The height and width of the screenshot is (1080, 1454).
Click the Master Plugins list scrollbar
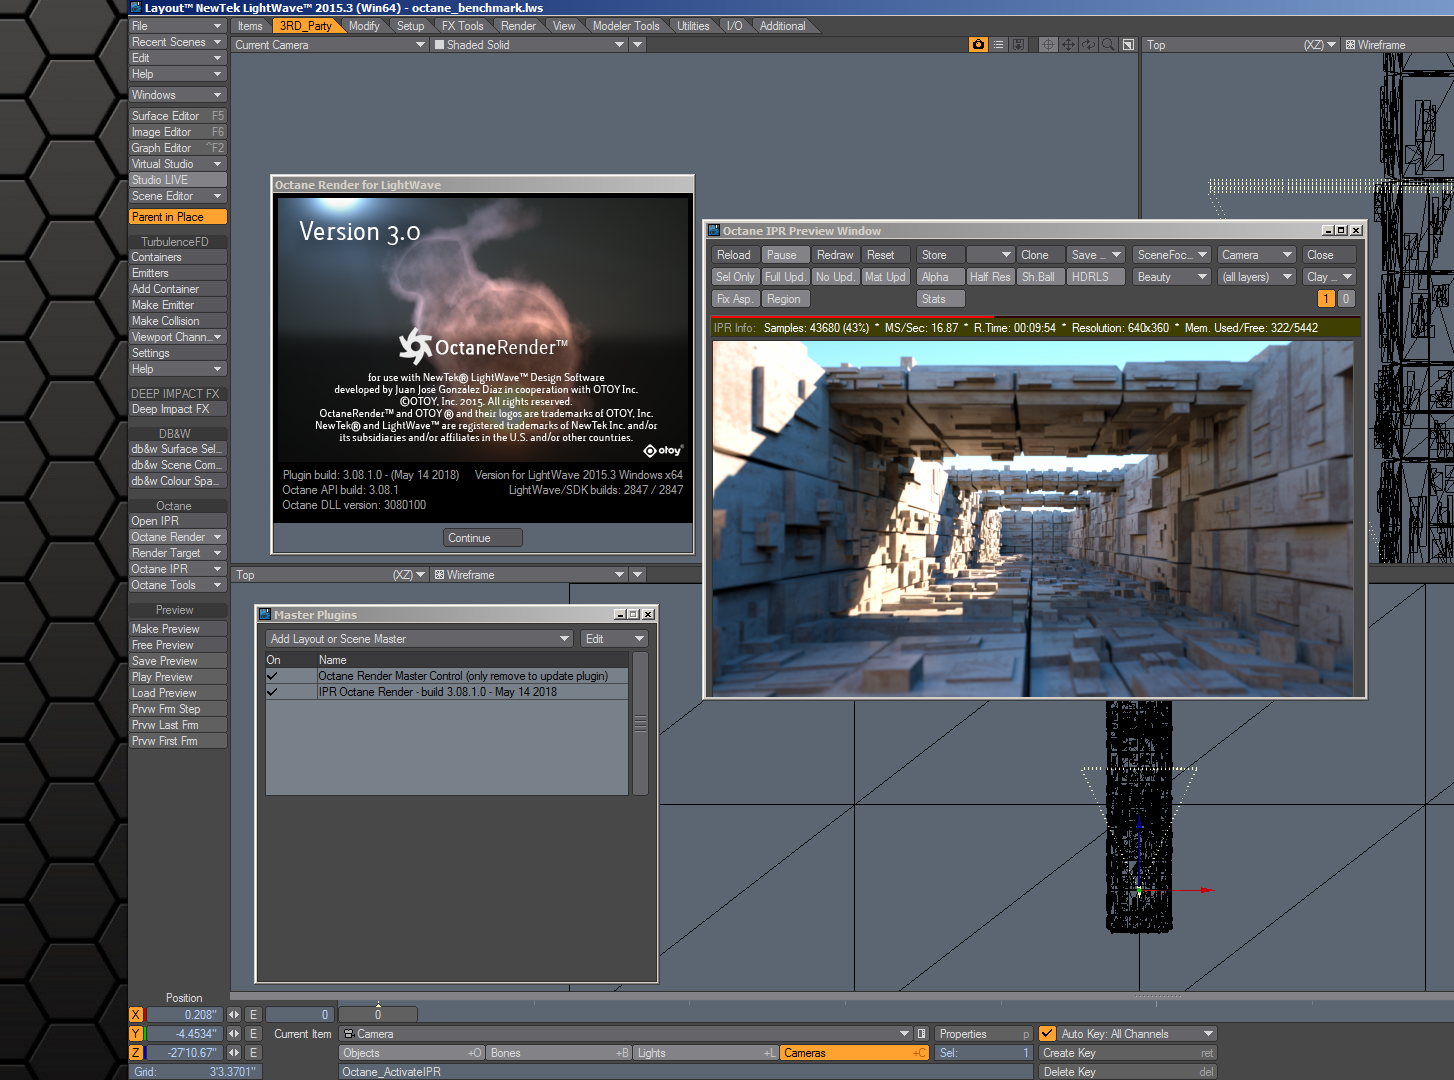click(x=640, y=724)
